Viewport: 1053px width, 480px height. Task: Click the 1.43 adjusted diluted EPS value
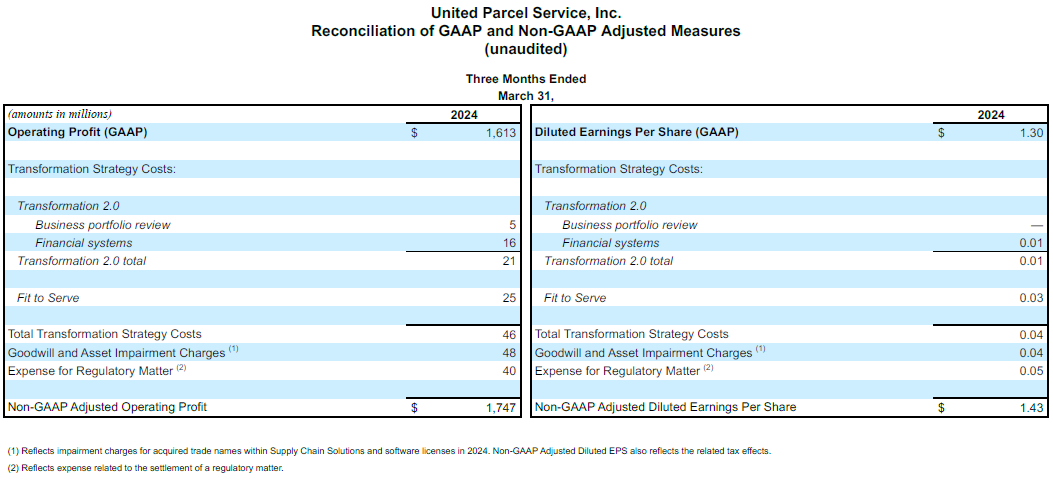(x=1032, y=407)
